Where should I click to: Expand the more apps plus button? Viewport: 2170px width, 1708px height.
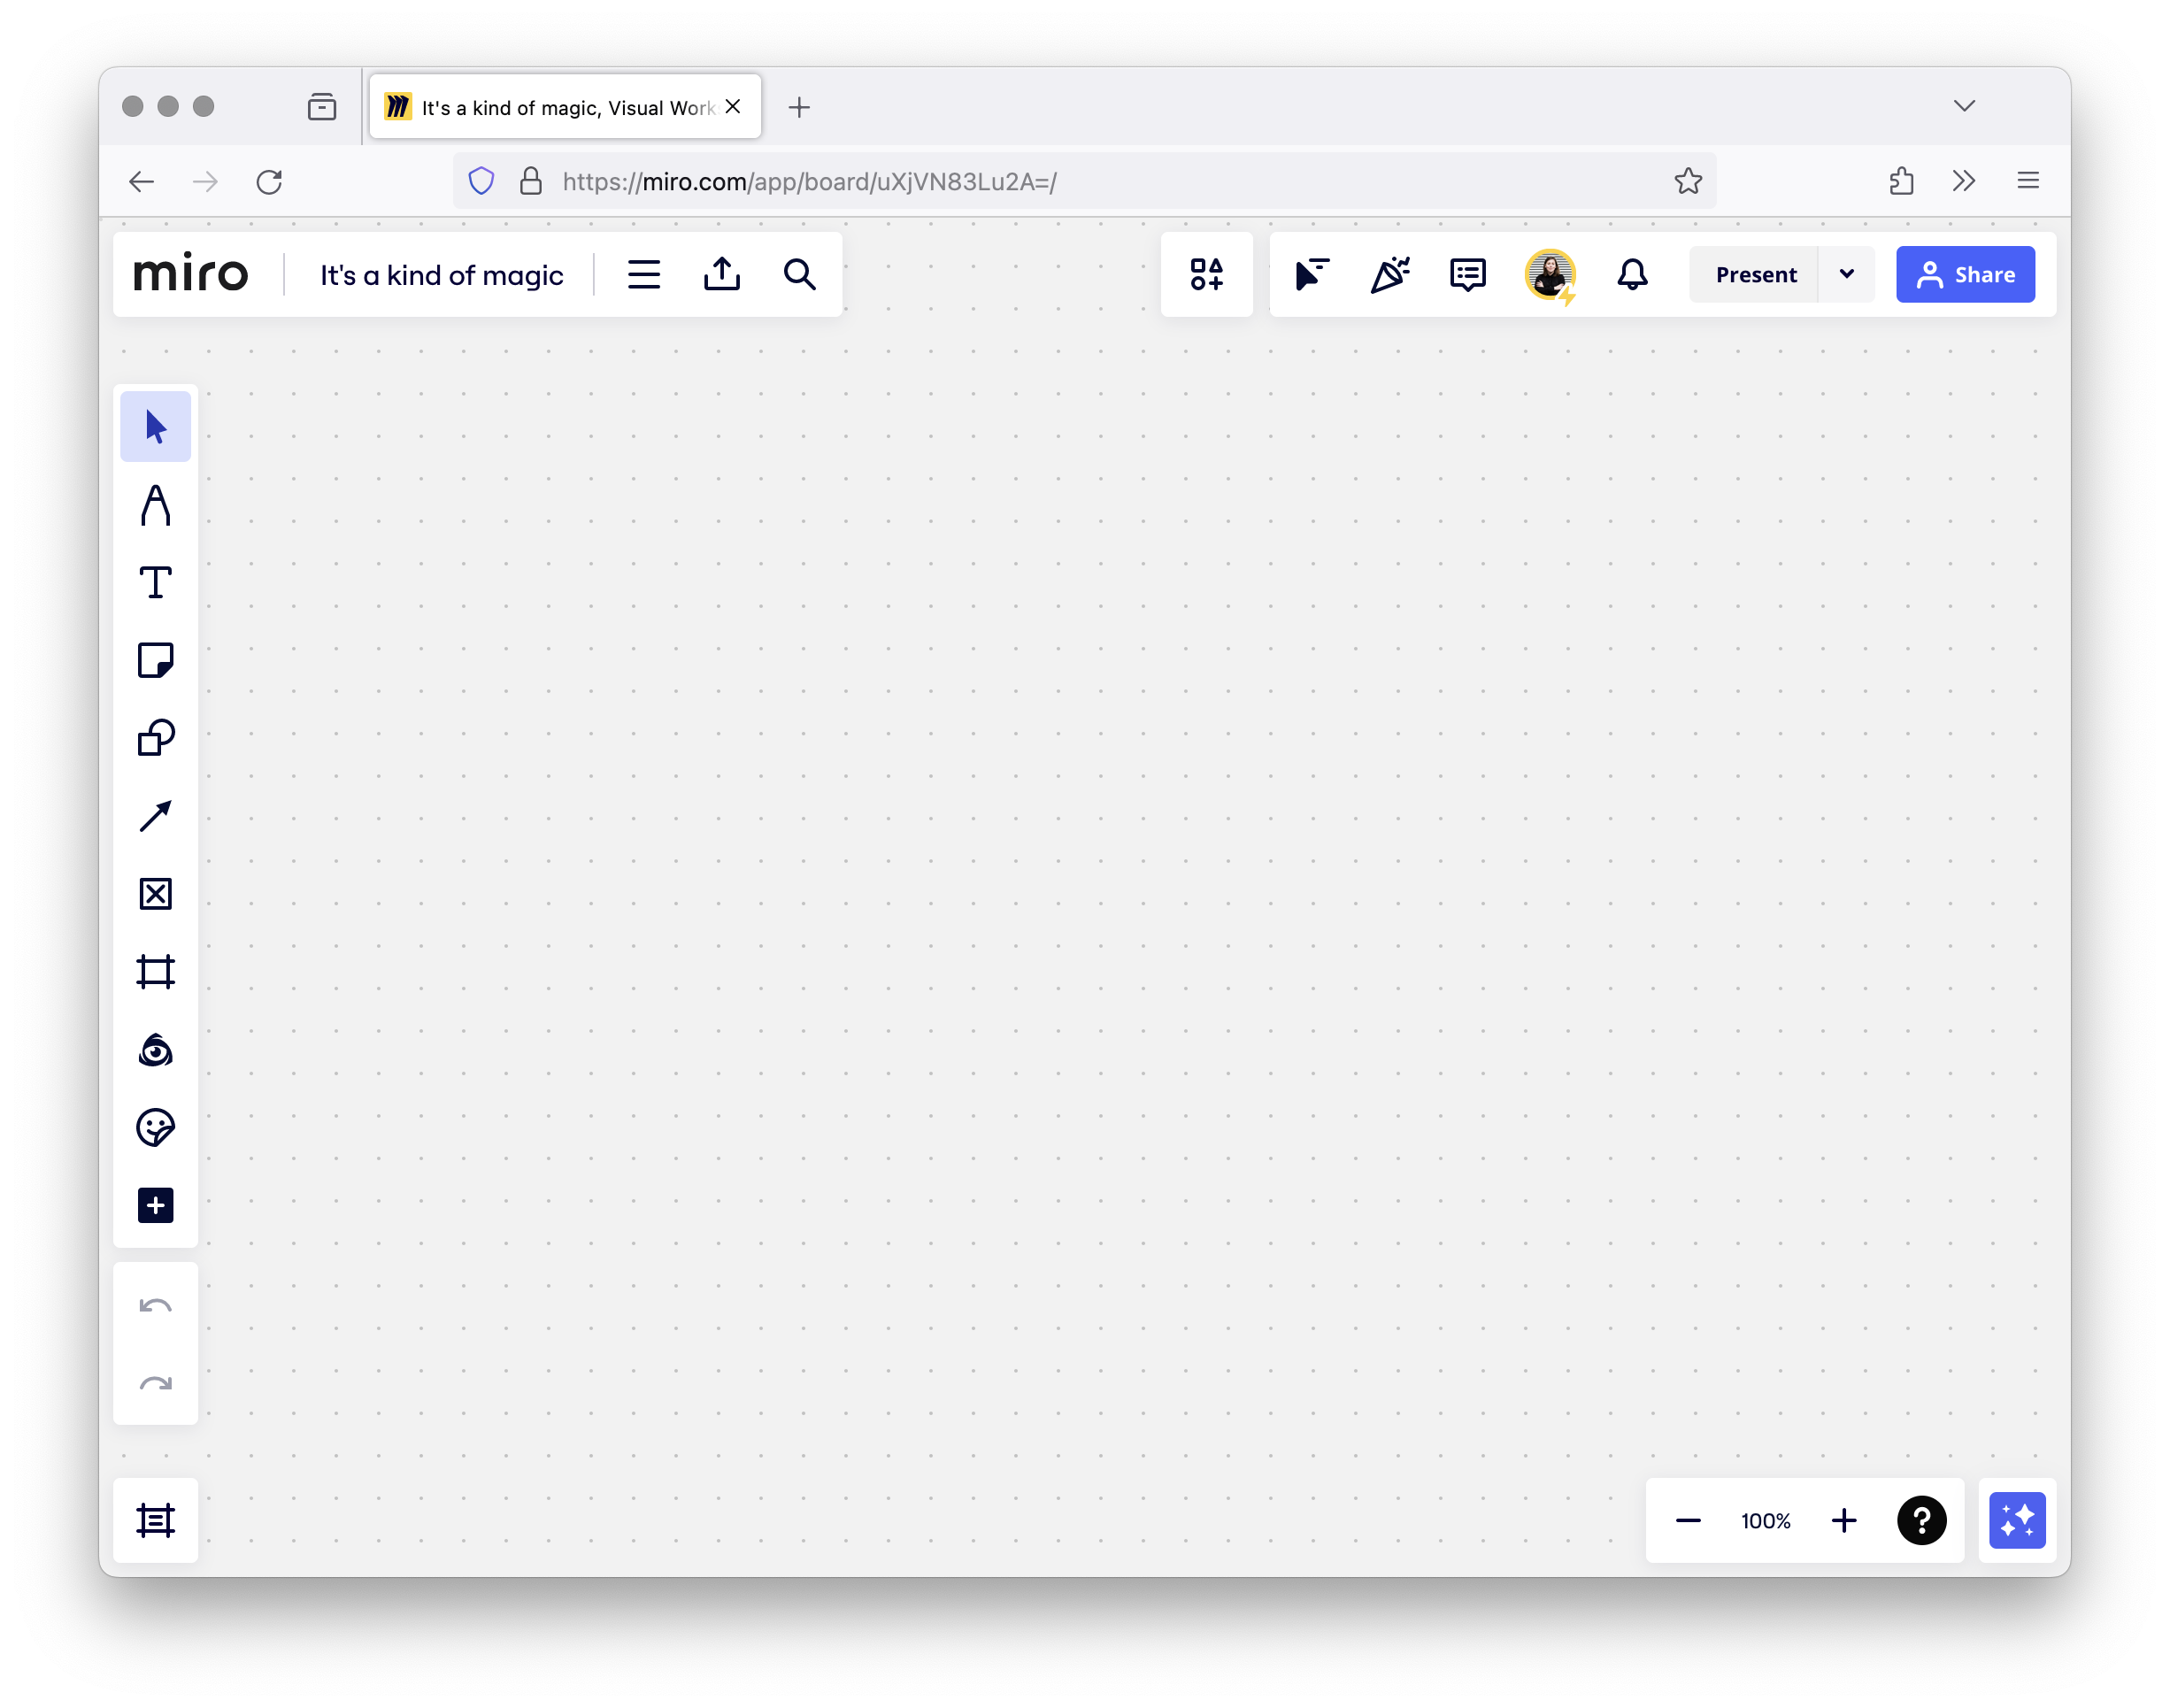click(x=155, y=1206)
